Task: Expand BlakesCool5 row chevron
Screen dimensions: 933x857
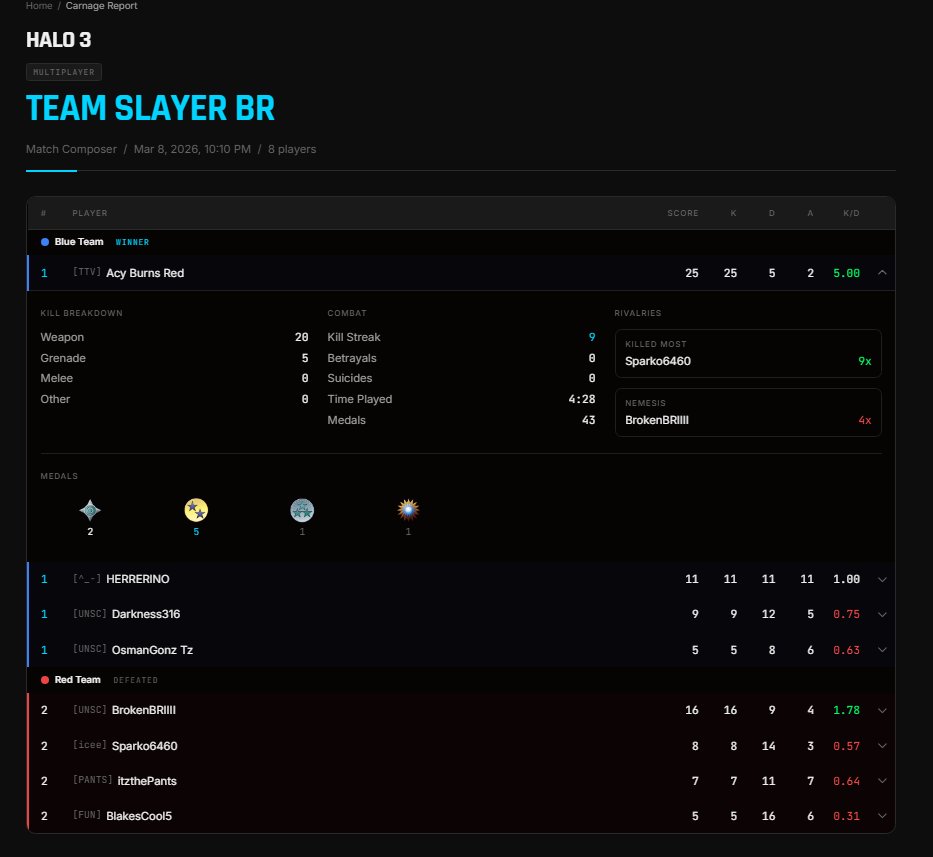Action: (882, 816)
